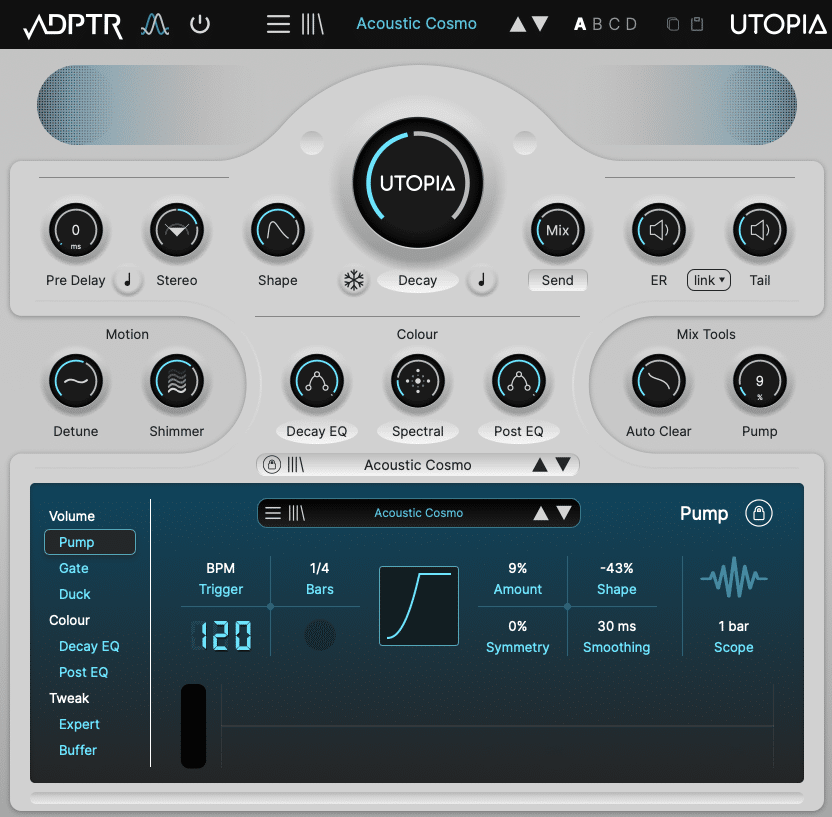This screenshot has width=832, height=817.
Task: Open the top preset library browser icon
Action: [x=313, y=24]
